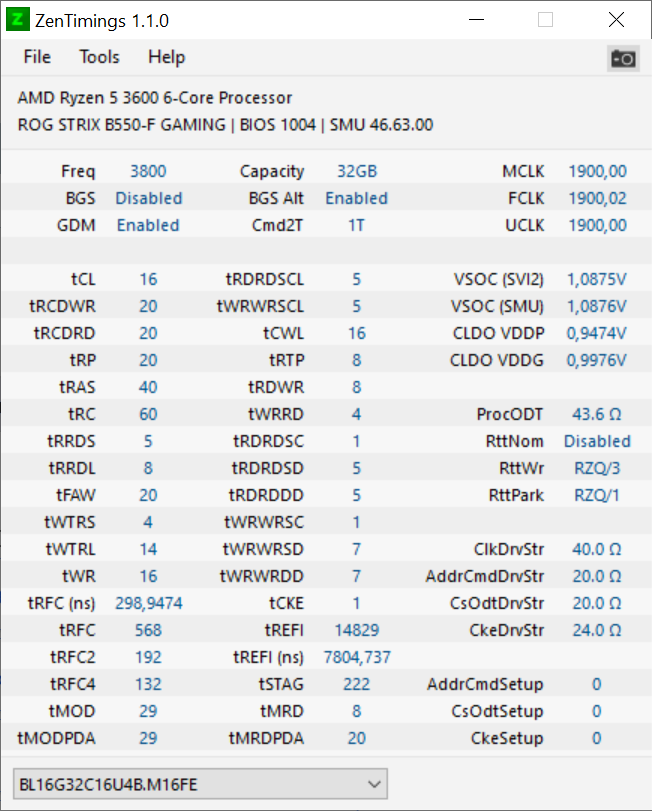Open the File menu
The width and height of the screenshot is (652, 811).
(x=37, y=57)
